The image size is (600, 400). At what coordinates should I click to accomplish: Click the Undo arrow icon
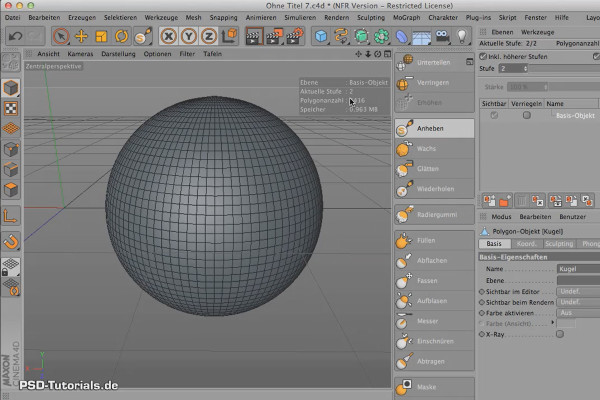point(16,36)
